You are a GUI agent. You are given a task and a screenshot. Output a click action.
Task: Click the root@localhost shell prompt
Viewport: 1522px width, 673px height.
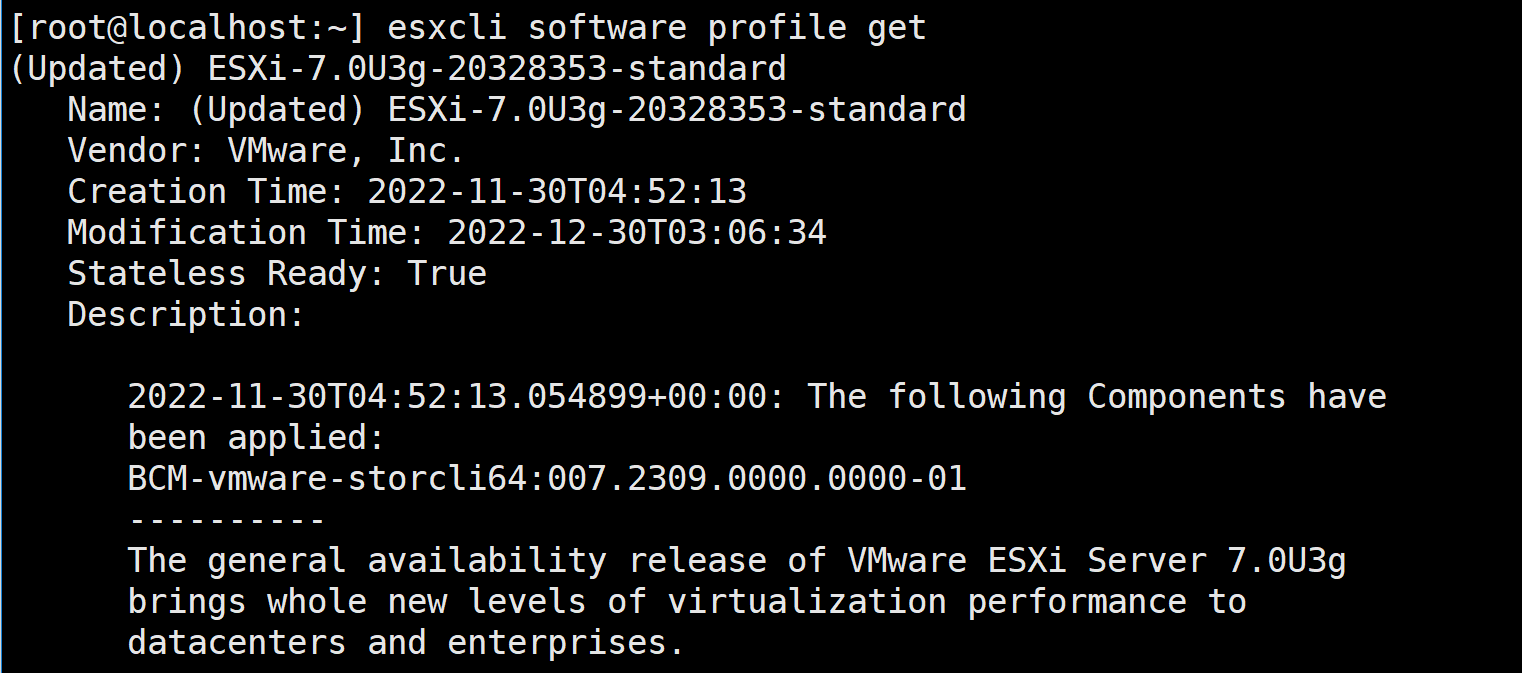coord(182,27)
